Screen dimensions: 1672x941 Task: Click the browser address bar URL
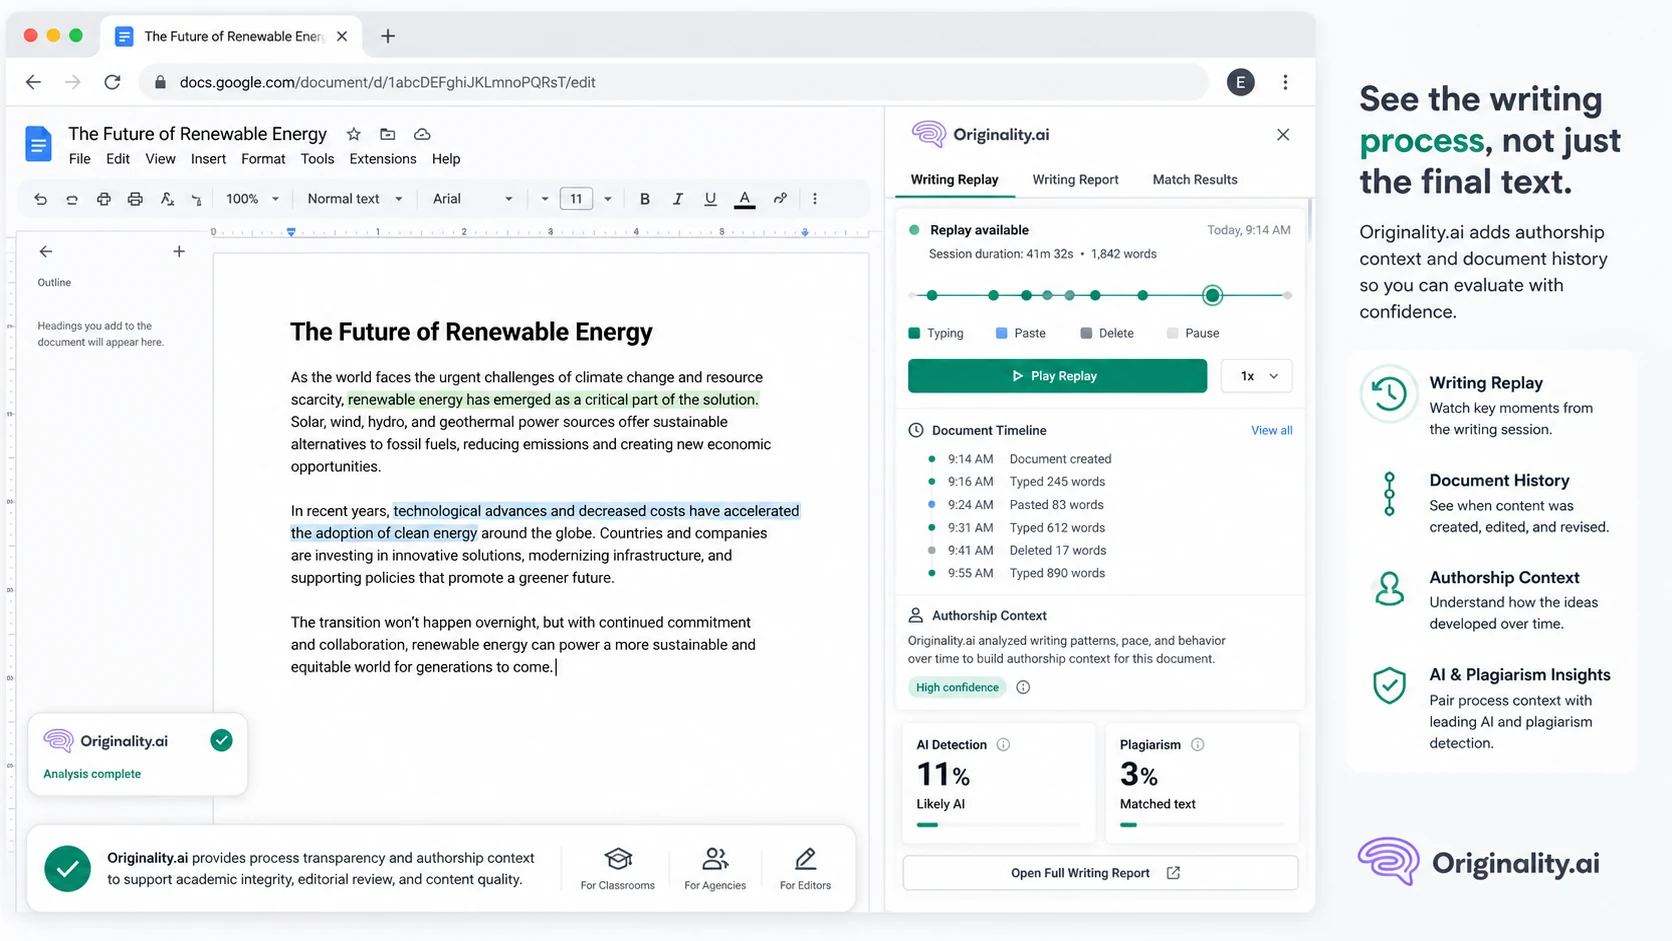pyautogui.click(x=387, y=82)
